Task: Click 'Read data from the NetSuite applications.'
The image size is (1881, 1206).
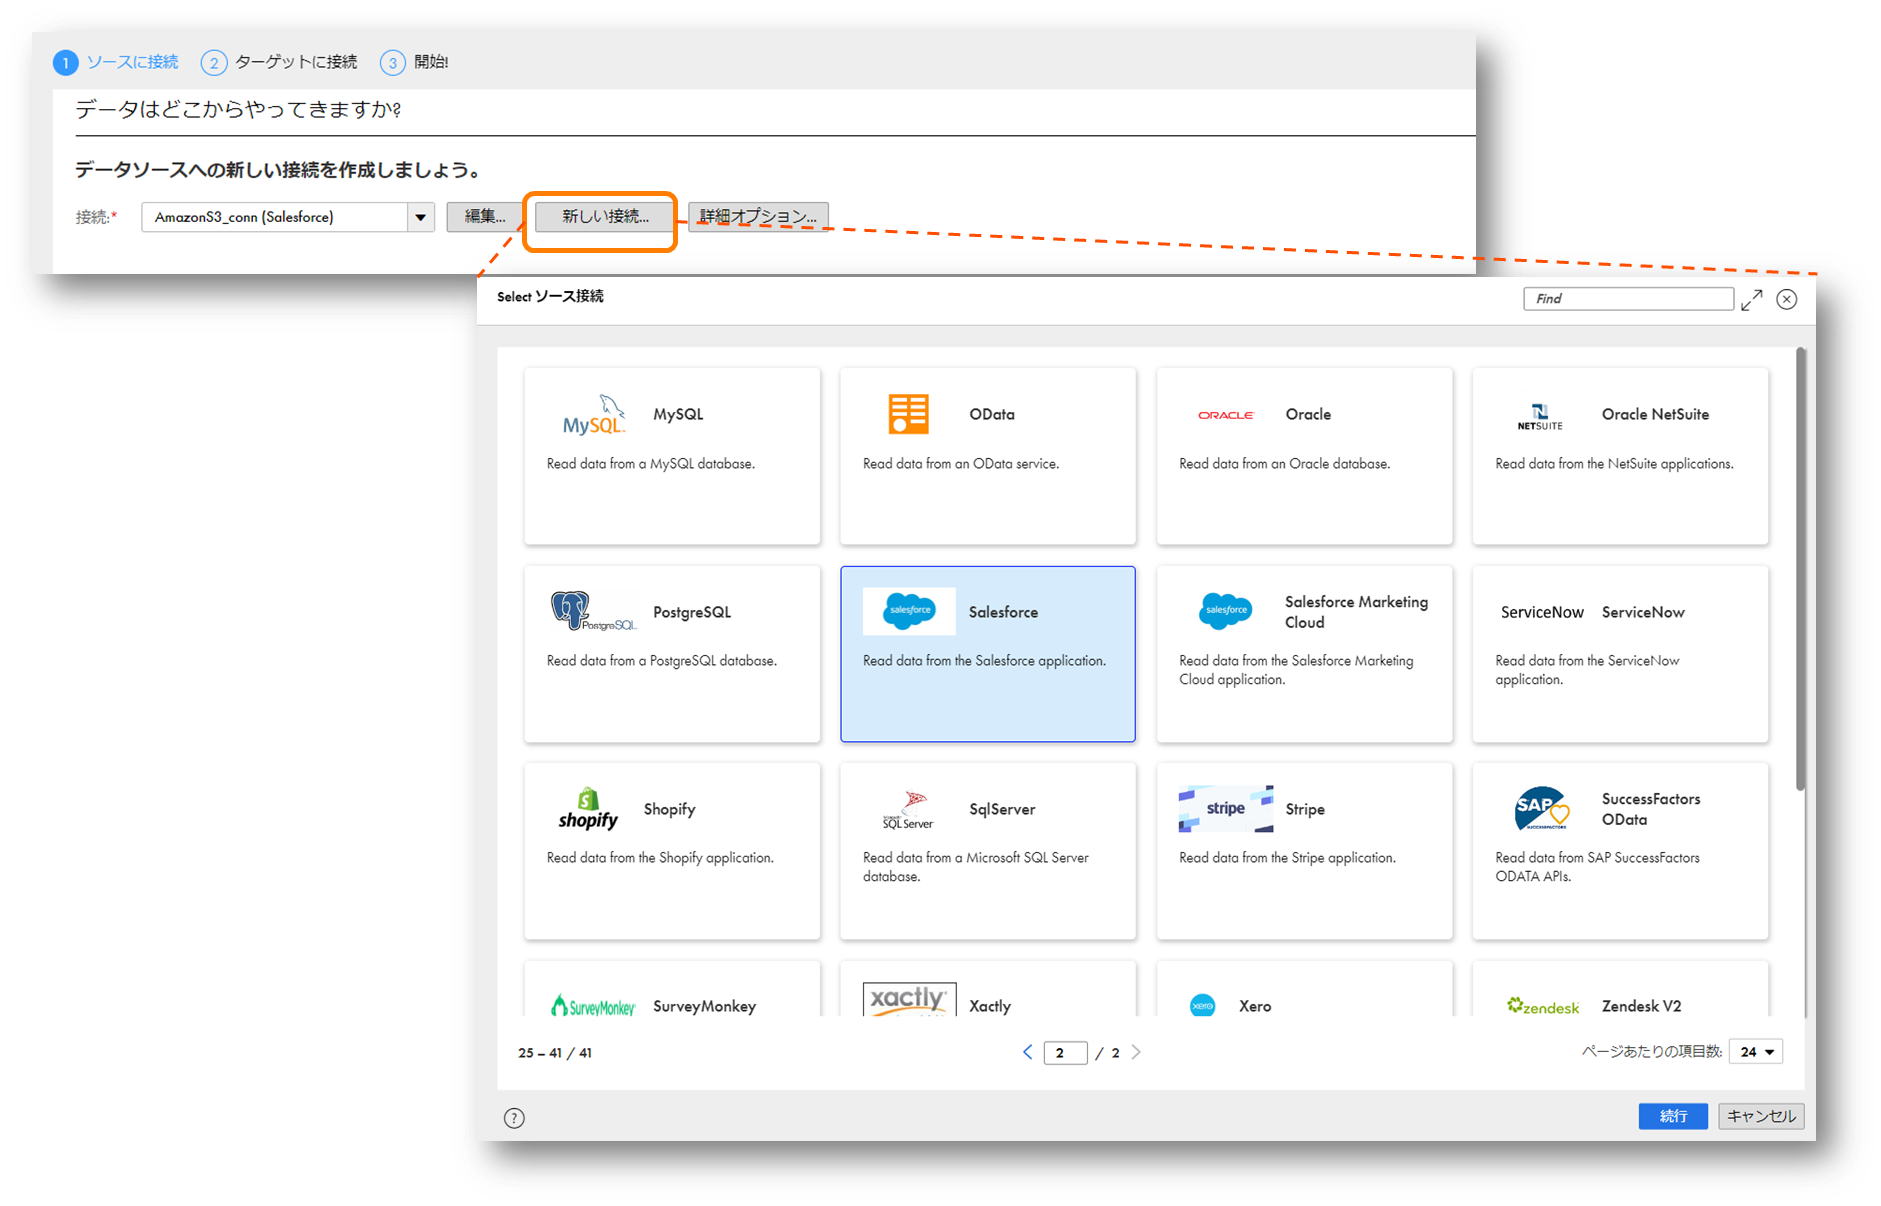Action: [x=1615, y=464]
